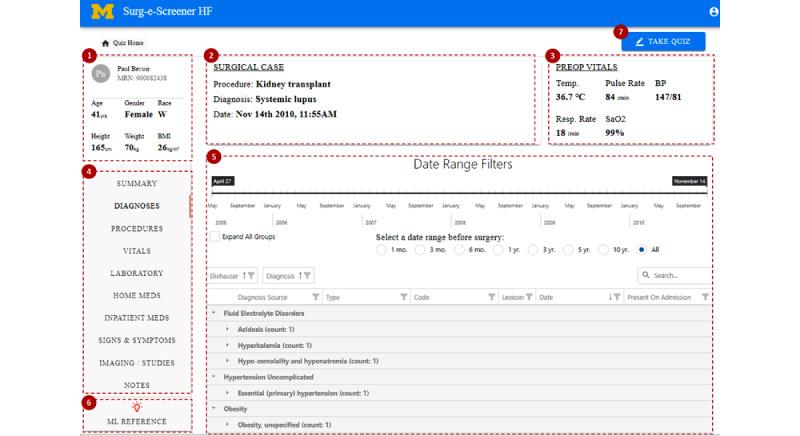Expand Essential (primary) hypertension row
This screenshot has width=800, height=436.
[x=227, y=393]
